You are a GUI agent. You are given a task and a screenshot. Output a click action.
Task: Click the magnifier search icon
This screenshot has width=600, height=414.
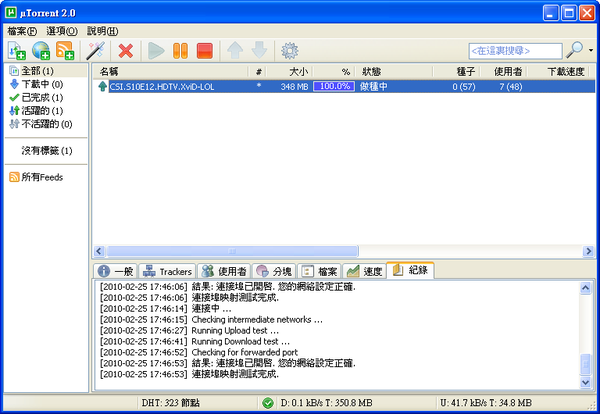tap(574, 50)
